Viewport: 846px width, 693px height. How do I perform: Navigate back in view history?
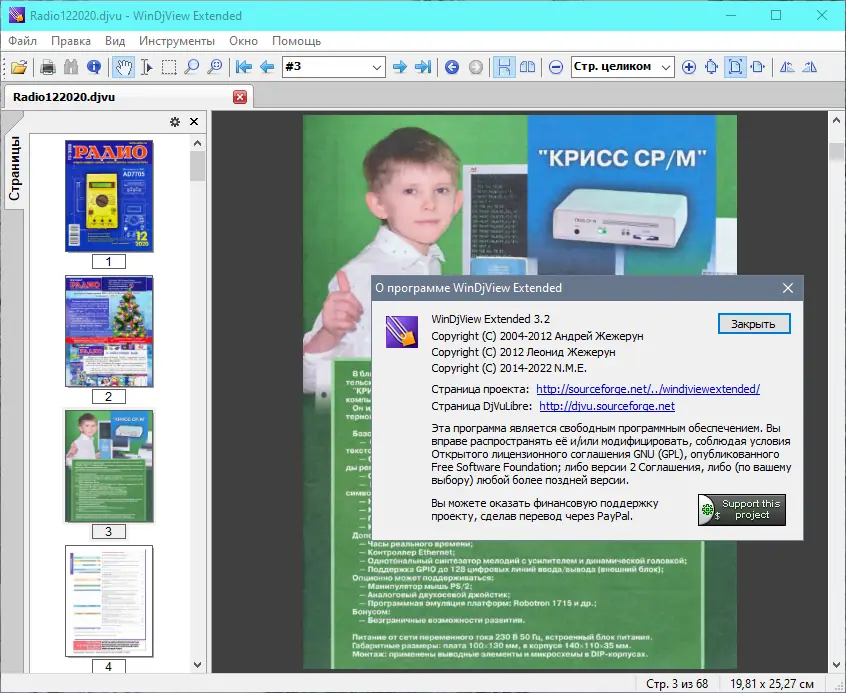pos(452,67)
